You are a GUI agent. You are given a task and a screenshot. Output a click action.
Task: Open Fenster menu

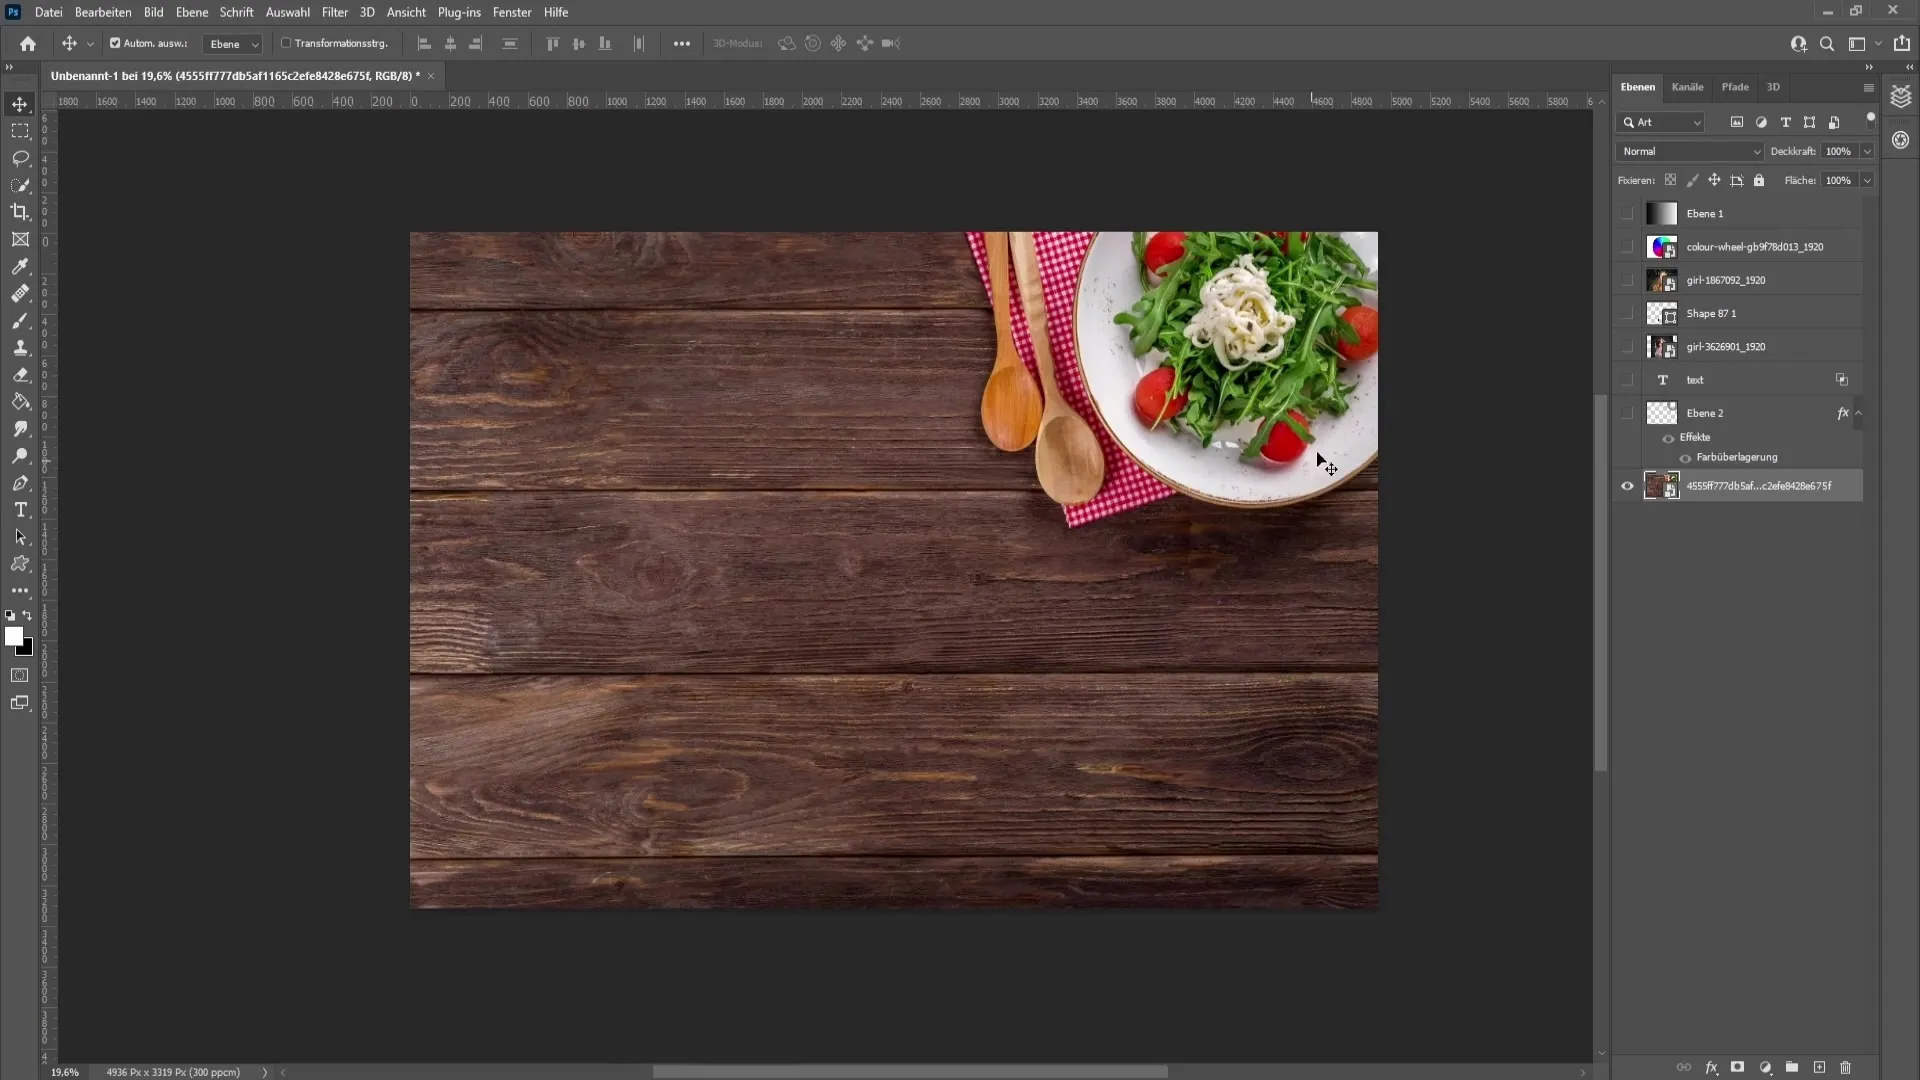point(512,12)
